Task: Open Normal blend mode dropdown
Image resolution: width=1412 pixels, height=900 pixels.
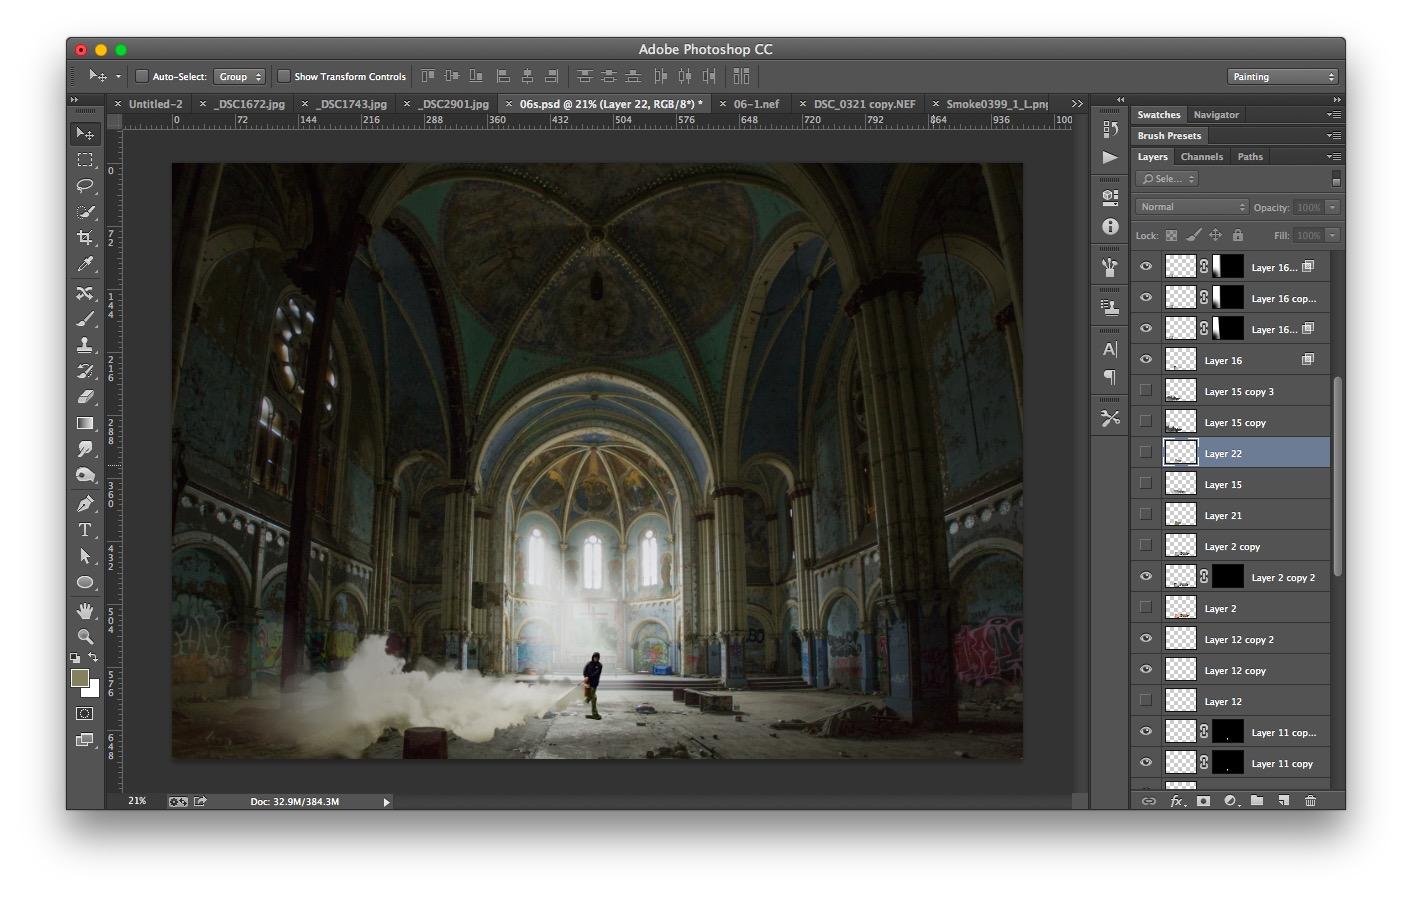Action: (1192, 207)
